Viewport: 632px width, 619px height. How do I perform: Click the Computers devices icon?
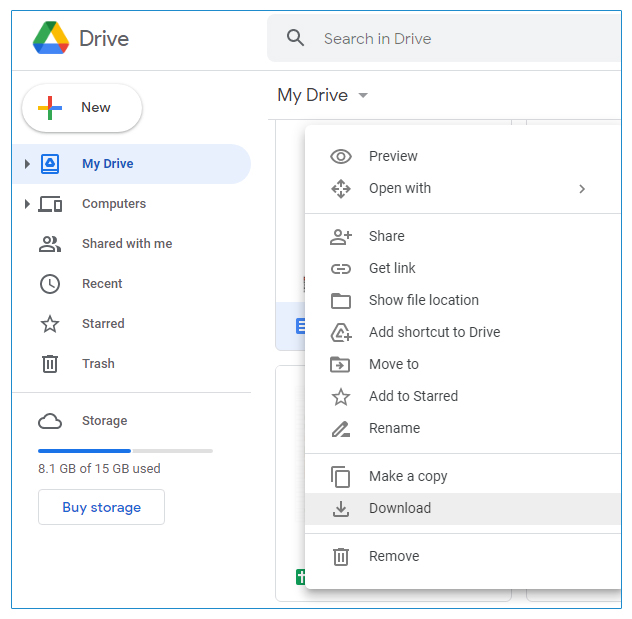50,204
